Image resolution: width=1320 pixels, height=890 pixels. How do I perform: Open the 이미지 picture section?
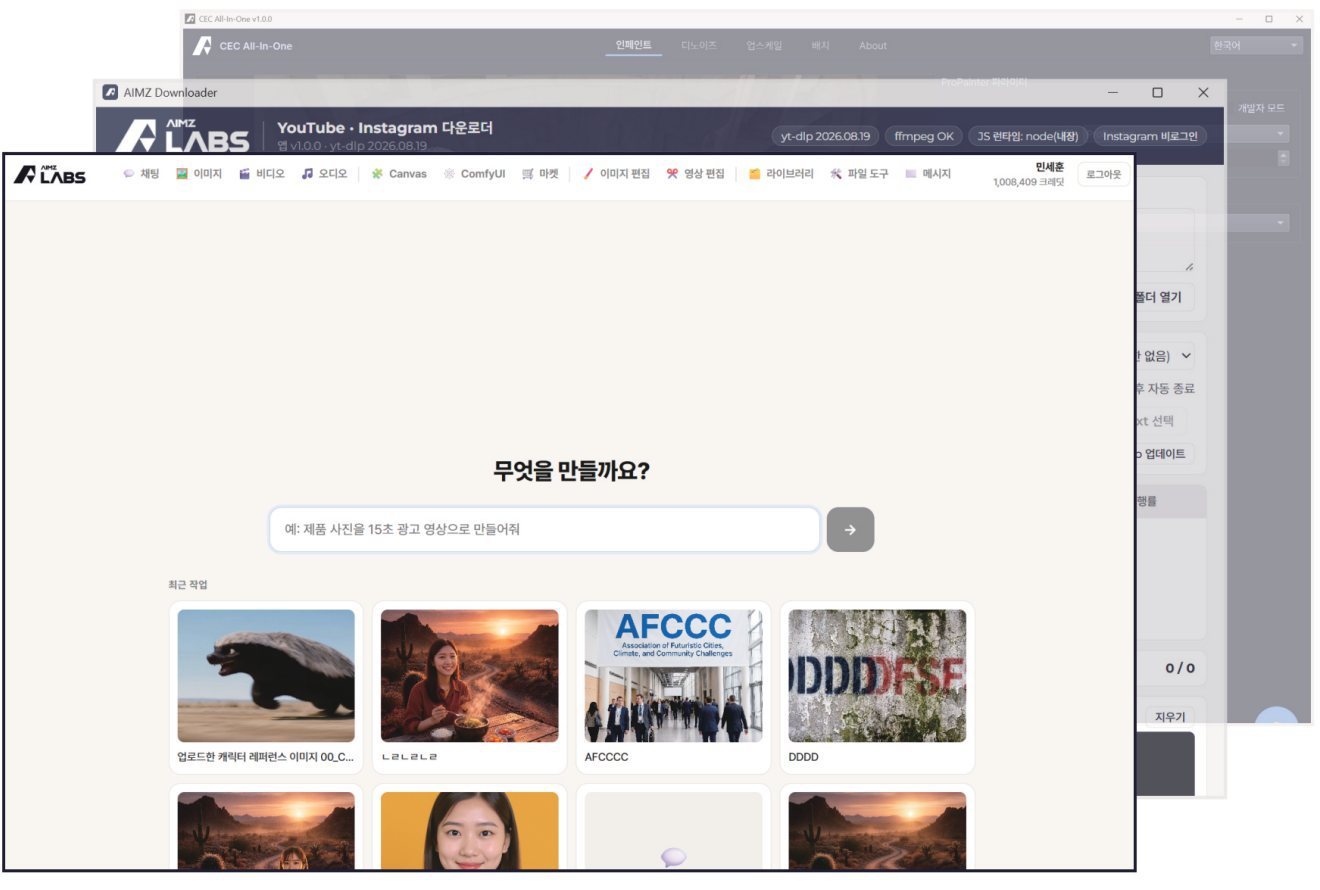click(199, 174)
